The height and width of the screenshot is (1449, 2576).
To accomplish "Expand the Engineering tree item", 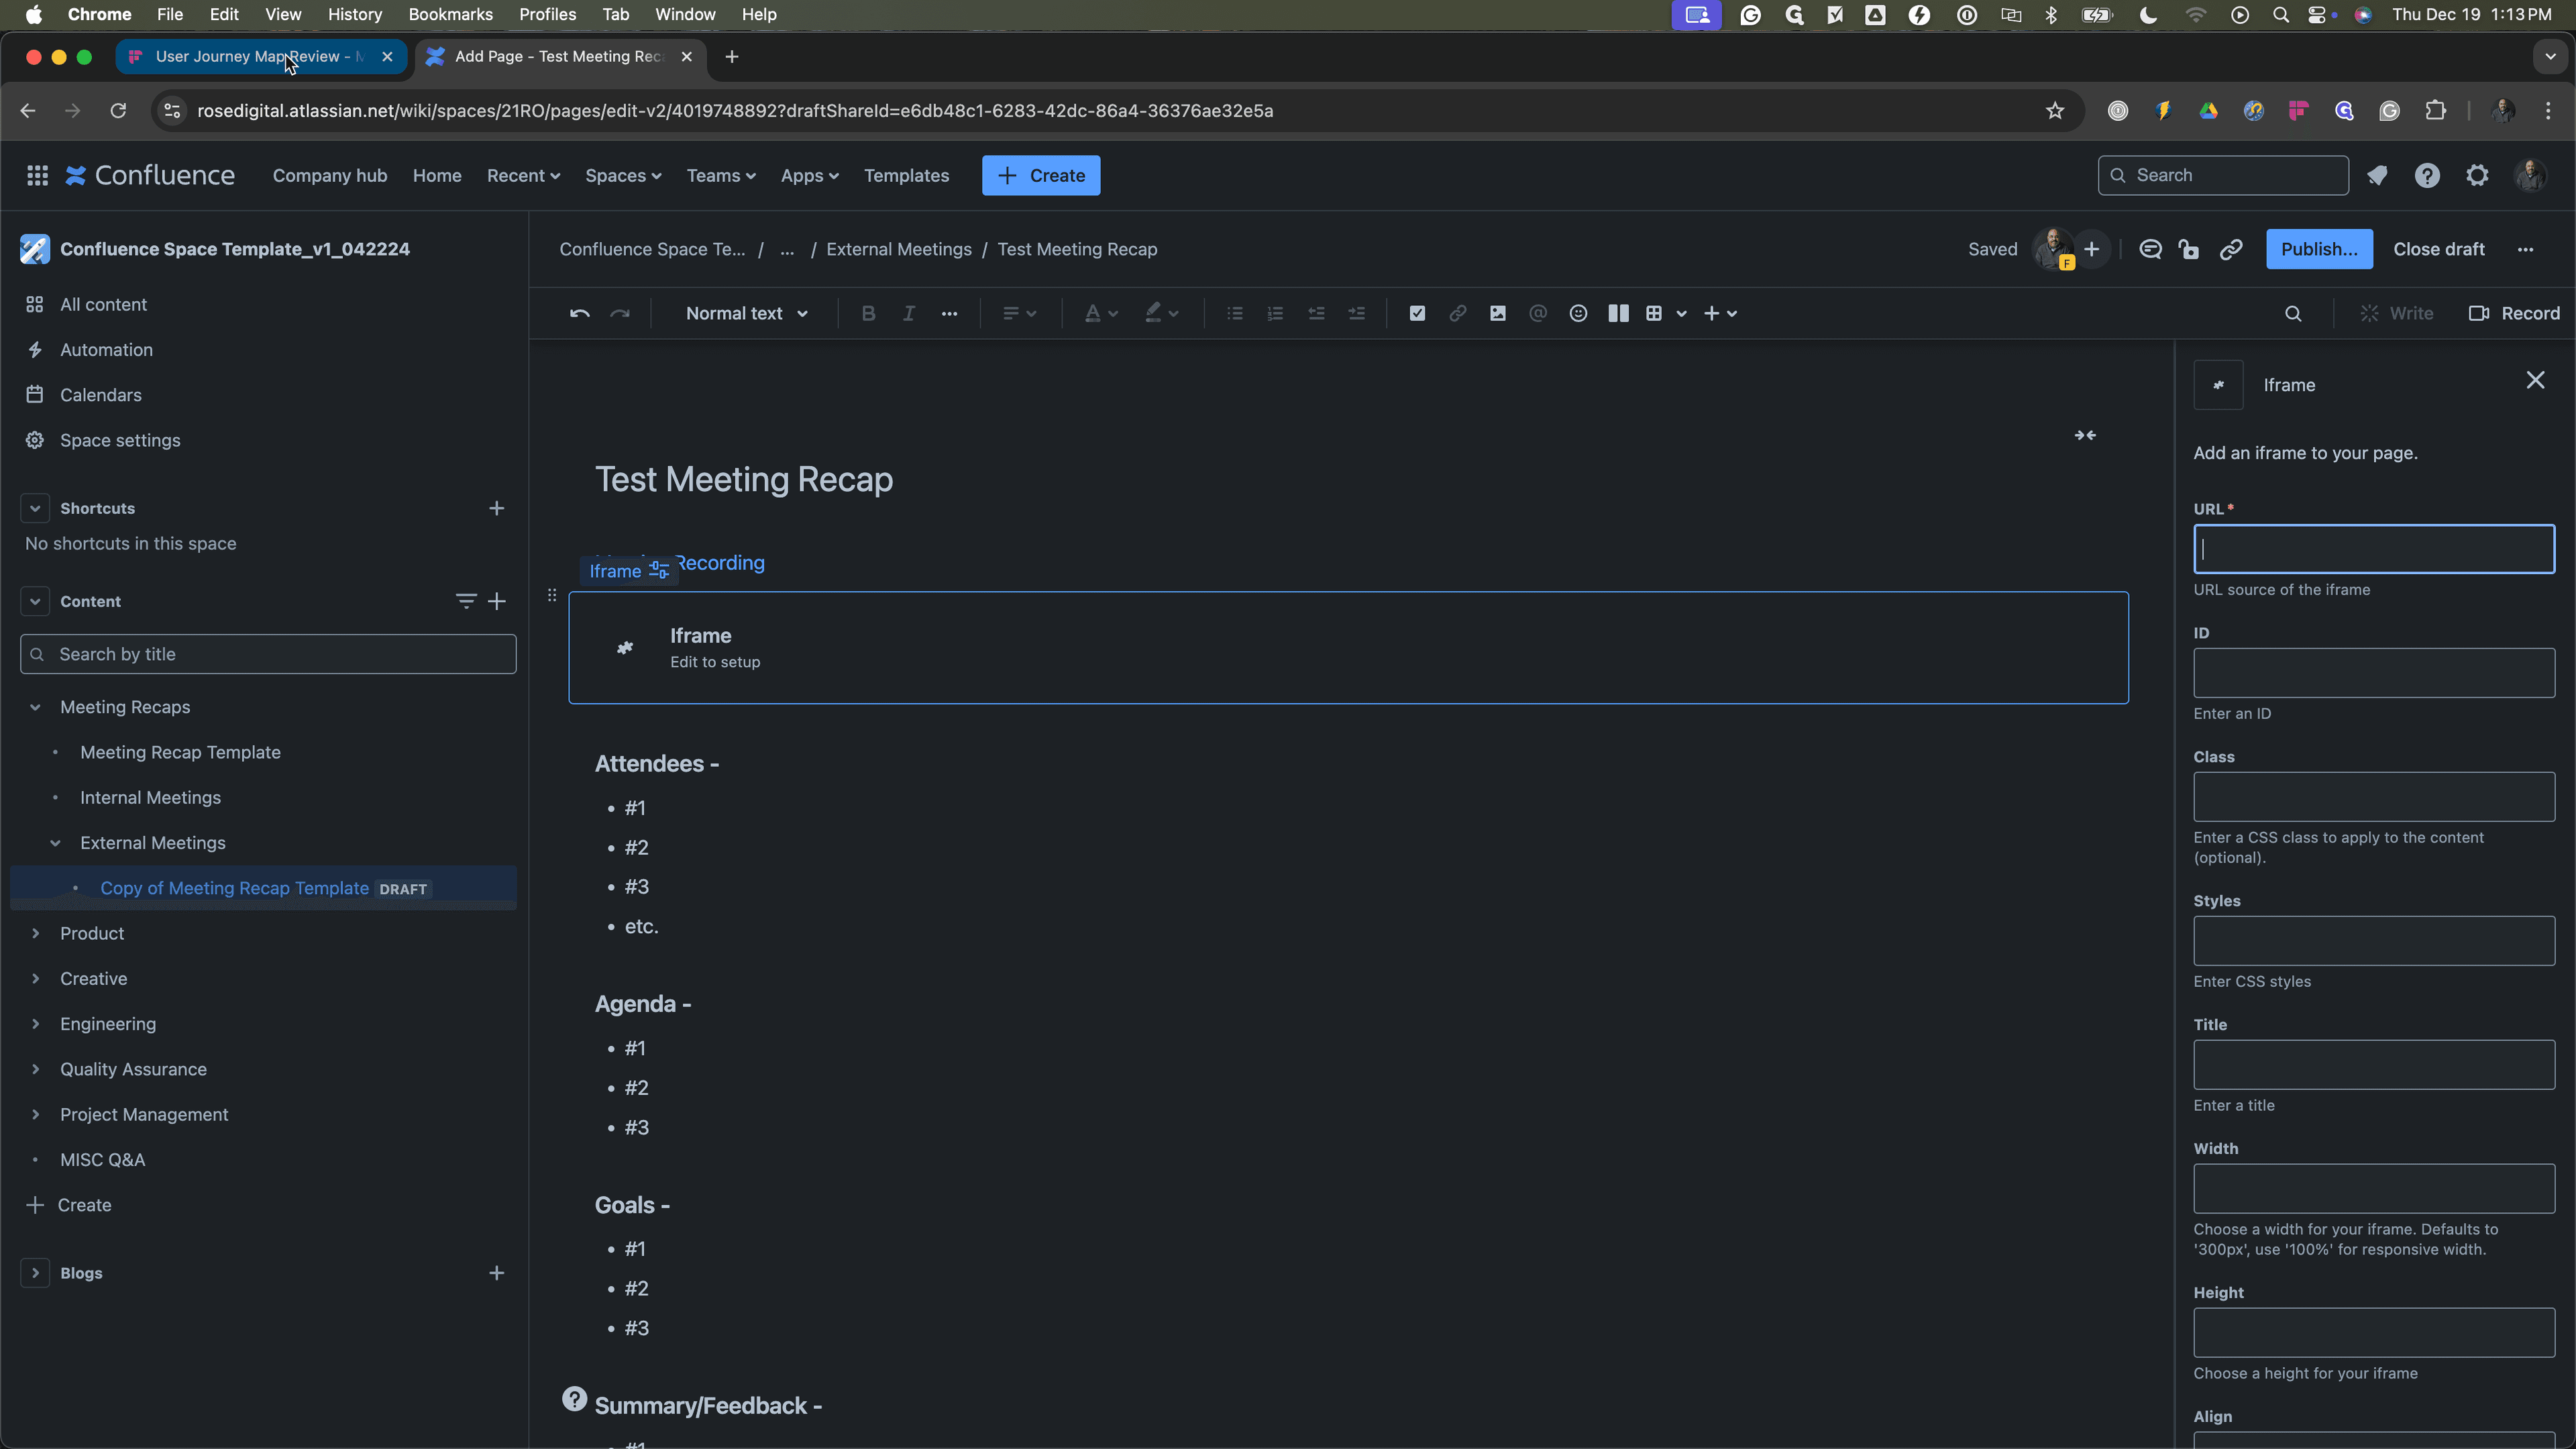I will (35, 1024).
